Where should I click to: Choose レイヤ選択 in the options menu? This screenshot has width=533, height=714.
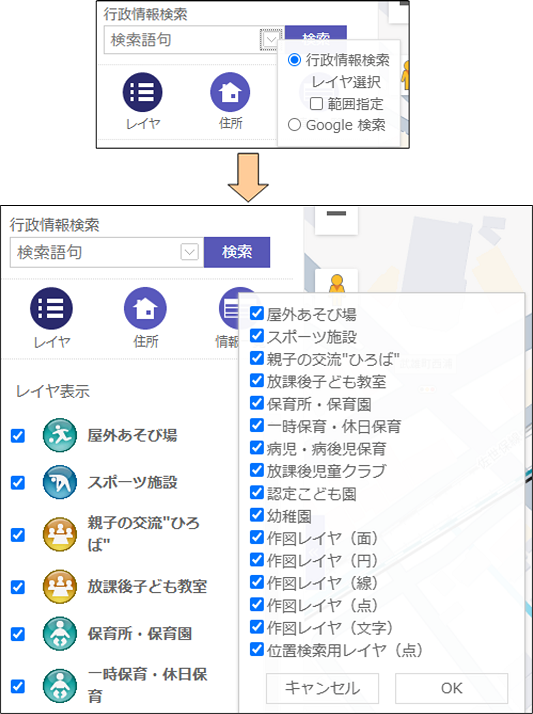point(346,82)
